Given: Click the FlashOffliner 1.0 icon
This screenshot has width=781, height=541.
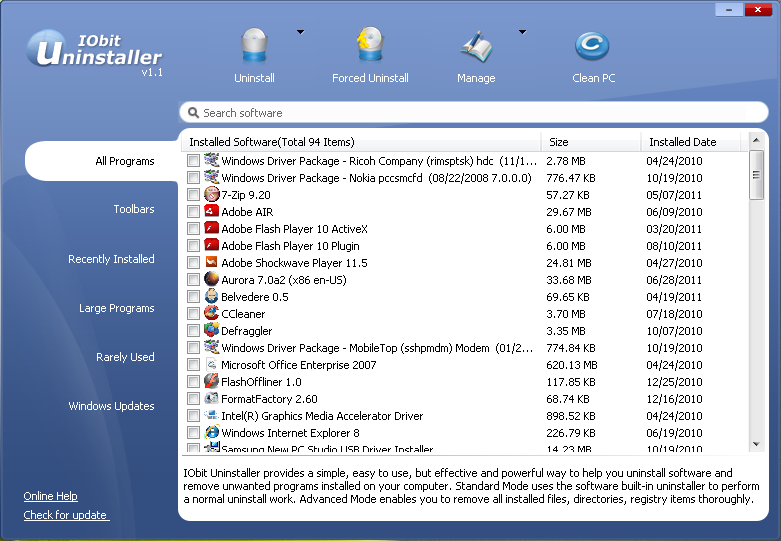Looking at the screenshot, I should pyautogui.click(x=212, y=381).
